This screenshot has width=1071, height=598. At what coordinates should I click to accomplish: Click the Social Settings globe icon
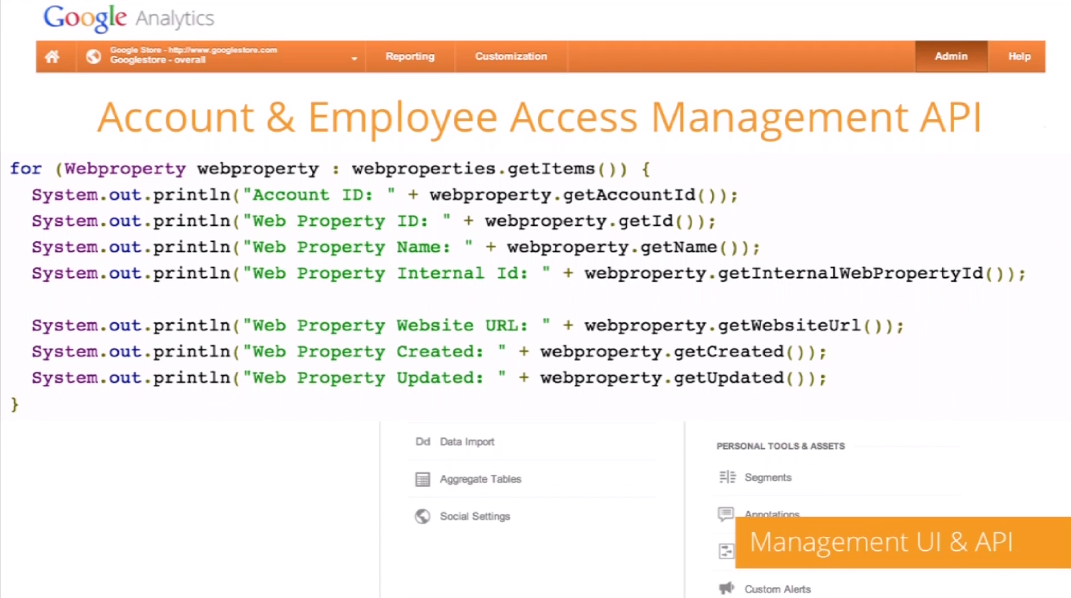coord(422,517)
